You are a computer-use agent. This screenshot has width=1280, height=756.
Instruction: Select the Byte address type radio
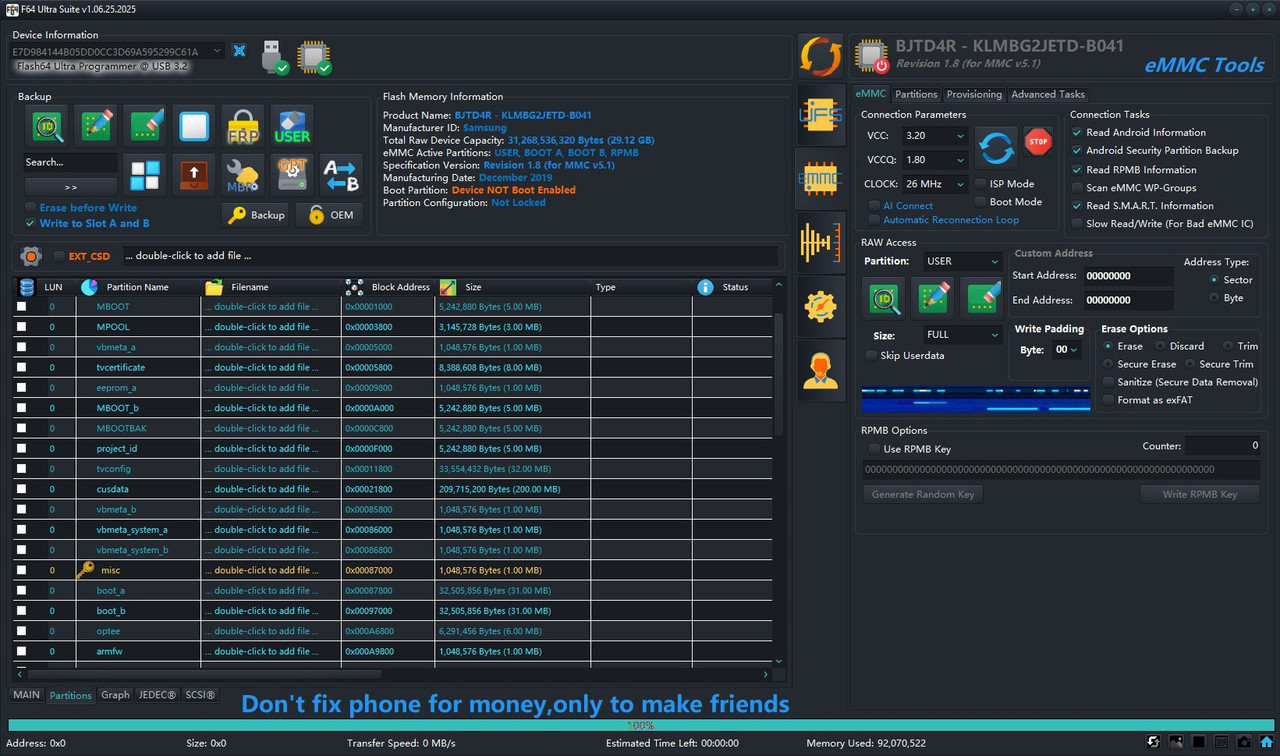click(x=1214, y=298)
